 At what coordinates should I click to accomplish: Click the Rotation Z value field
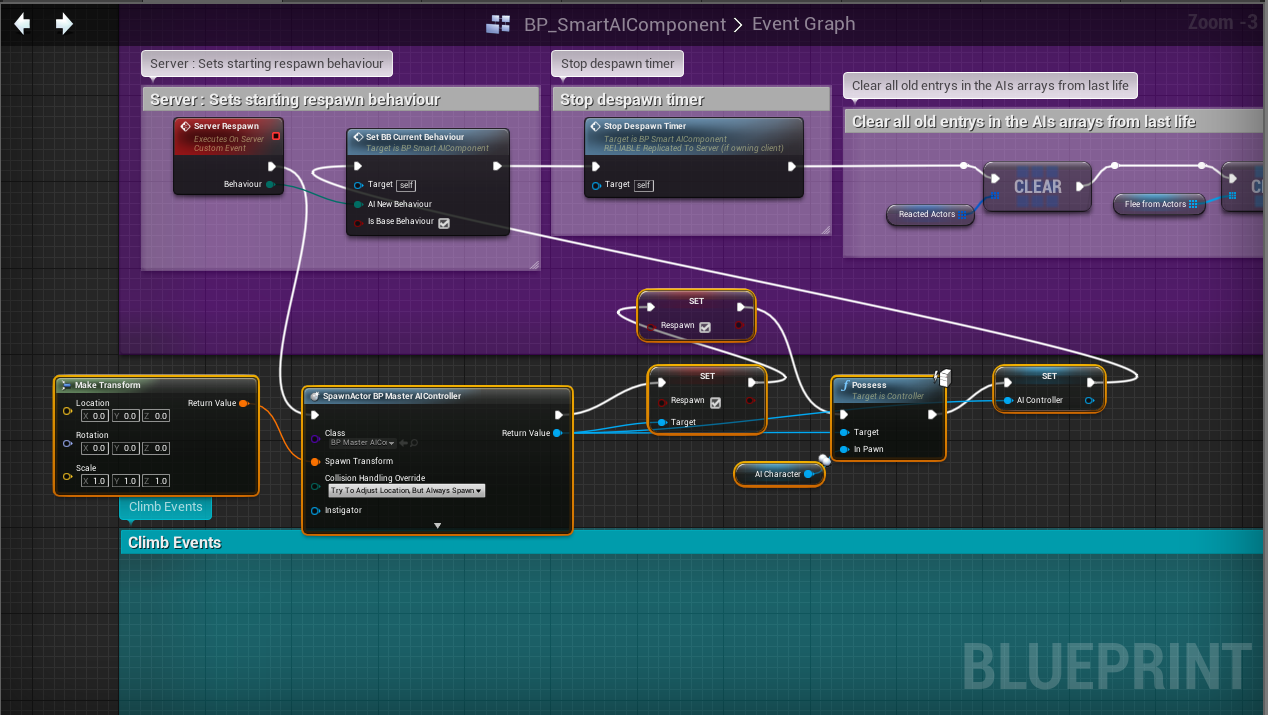tap(156, 448)
